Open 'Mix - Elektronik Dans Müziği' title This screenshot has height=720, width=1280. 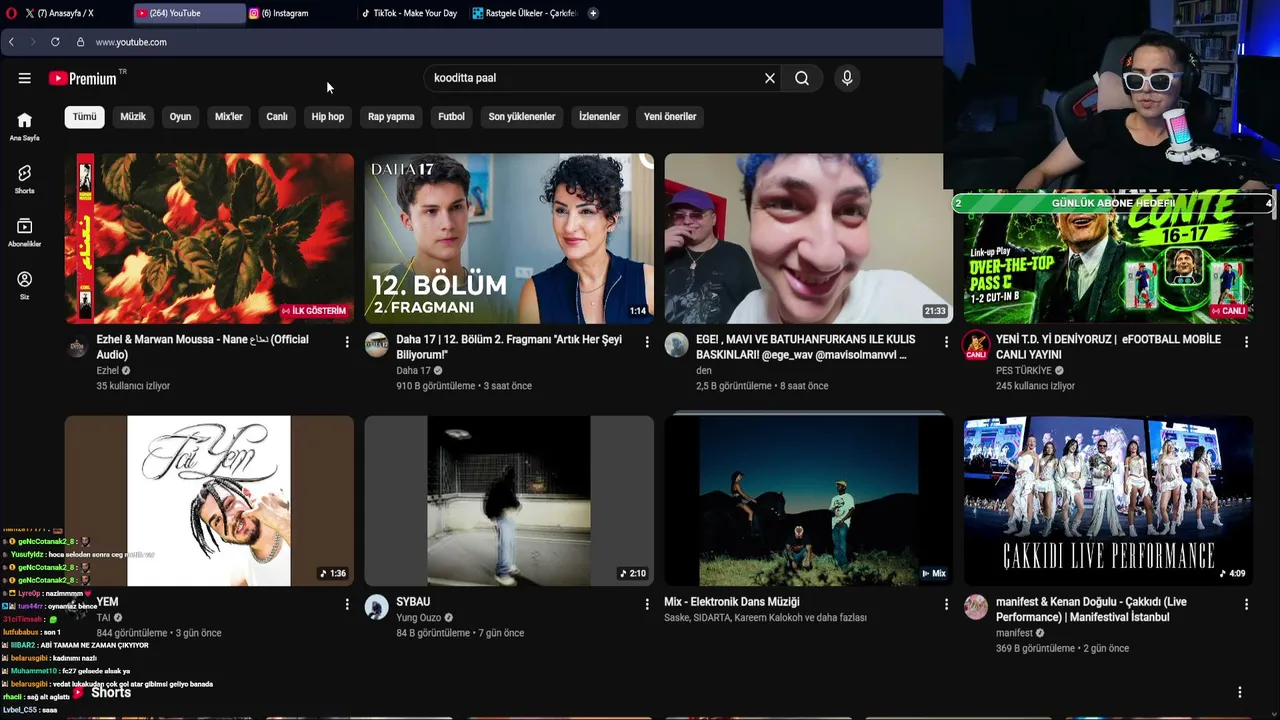(x=732, y=602)
